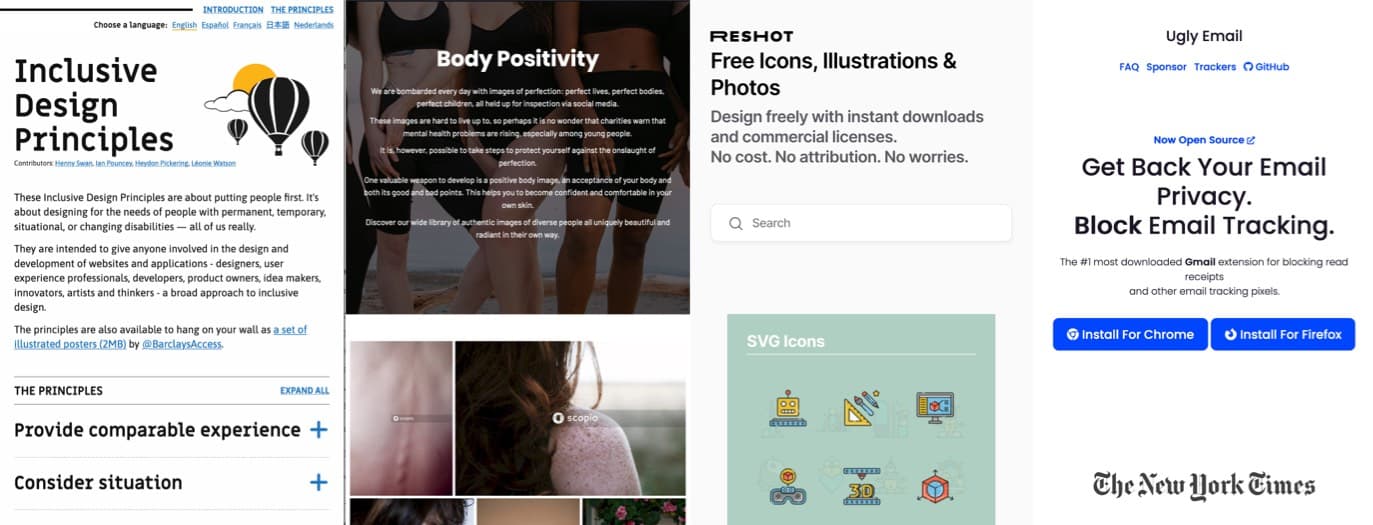The image size is (1373, 525).
Task: Click Expand All principles link
Action: click(304, 391)
